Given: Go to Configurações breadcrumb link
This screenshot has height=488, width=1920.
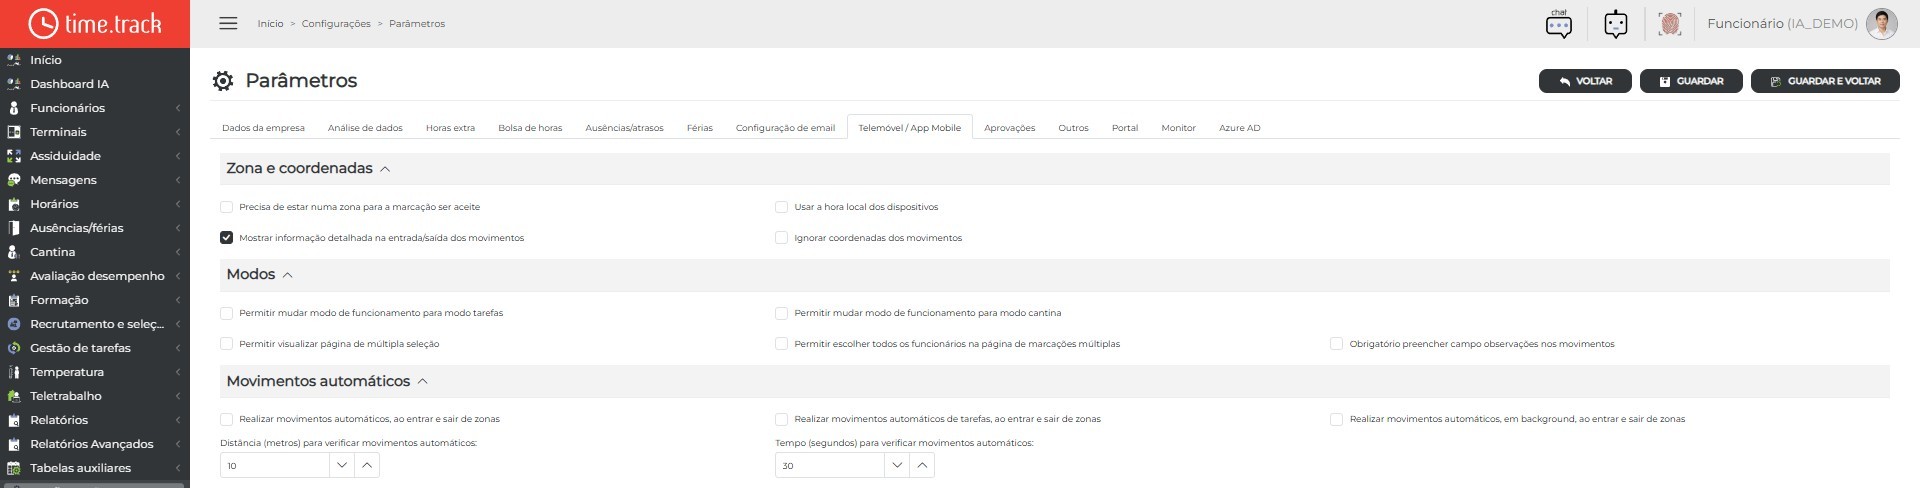Looking at the screenshot, I should (x=336, y=24).
